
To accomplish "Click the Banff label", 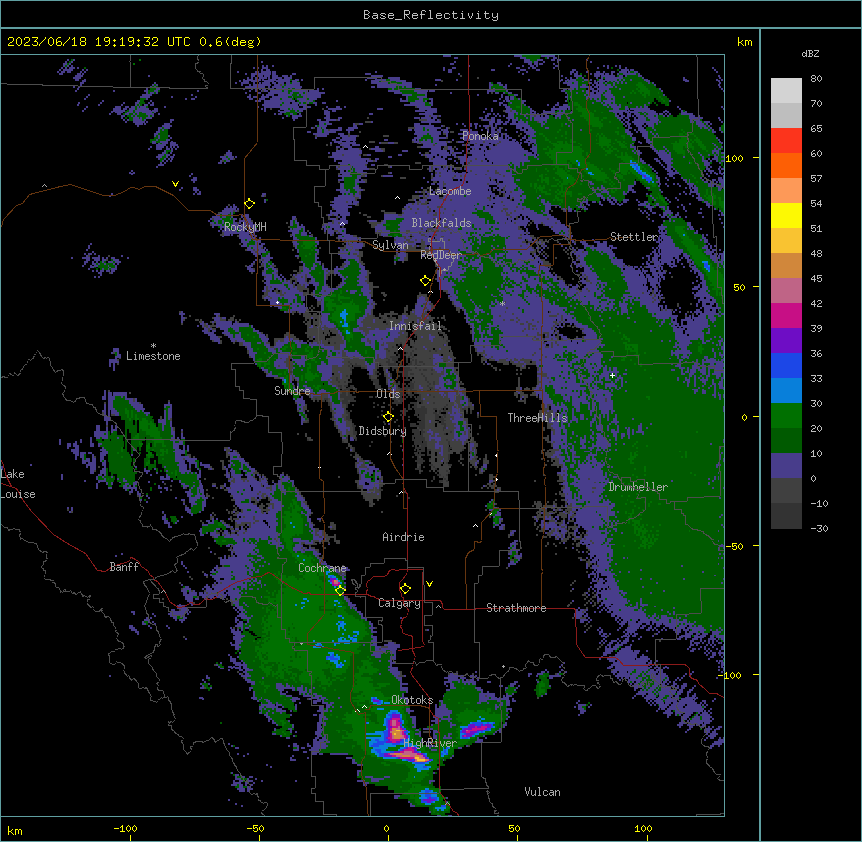I will coord(124,567).
